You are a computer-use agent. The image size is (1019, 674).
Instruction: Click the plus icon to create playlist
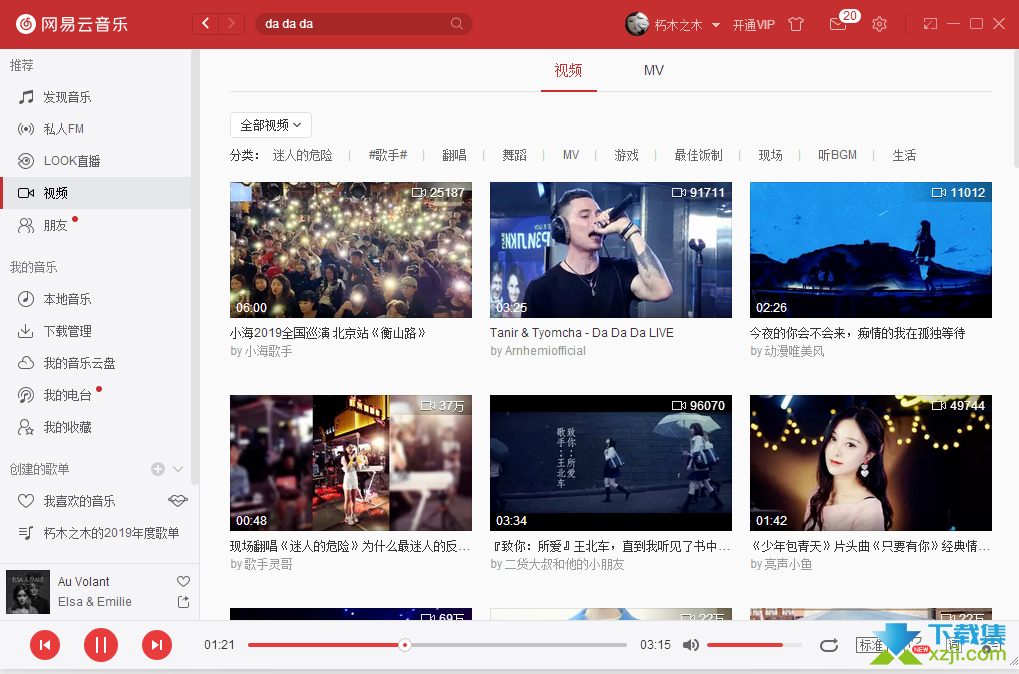click(158, 469)
